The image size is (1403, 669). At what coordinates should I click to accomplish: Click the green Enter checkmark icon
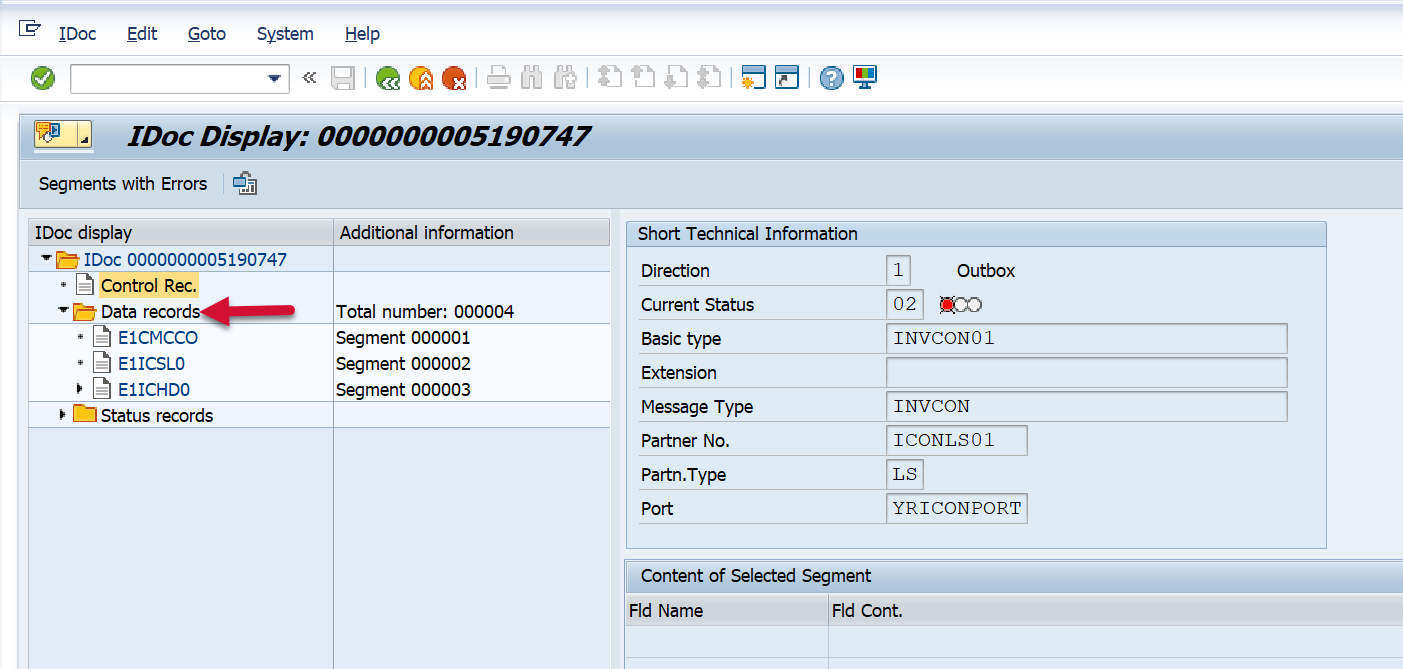tap(43, 78)
